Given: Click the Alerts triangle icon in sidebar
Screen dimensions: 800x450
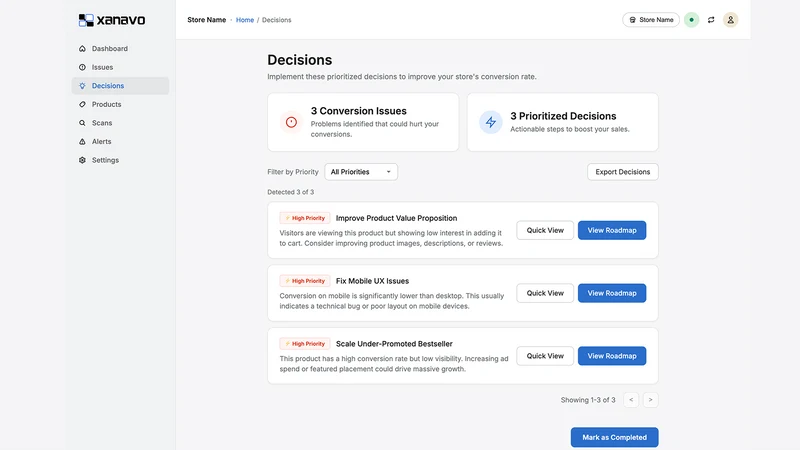Looking at the screenshot, I should [82, 141].
